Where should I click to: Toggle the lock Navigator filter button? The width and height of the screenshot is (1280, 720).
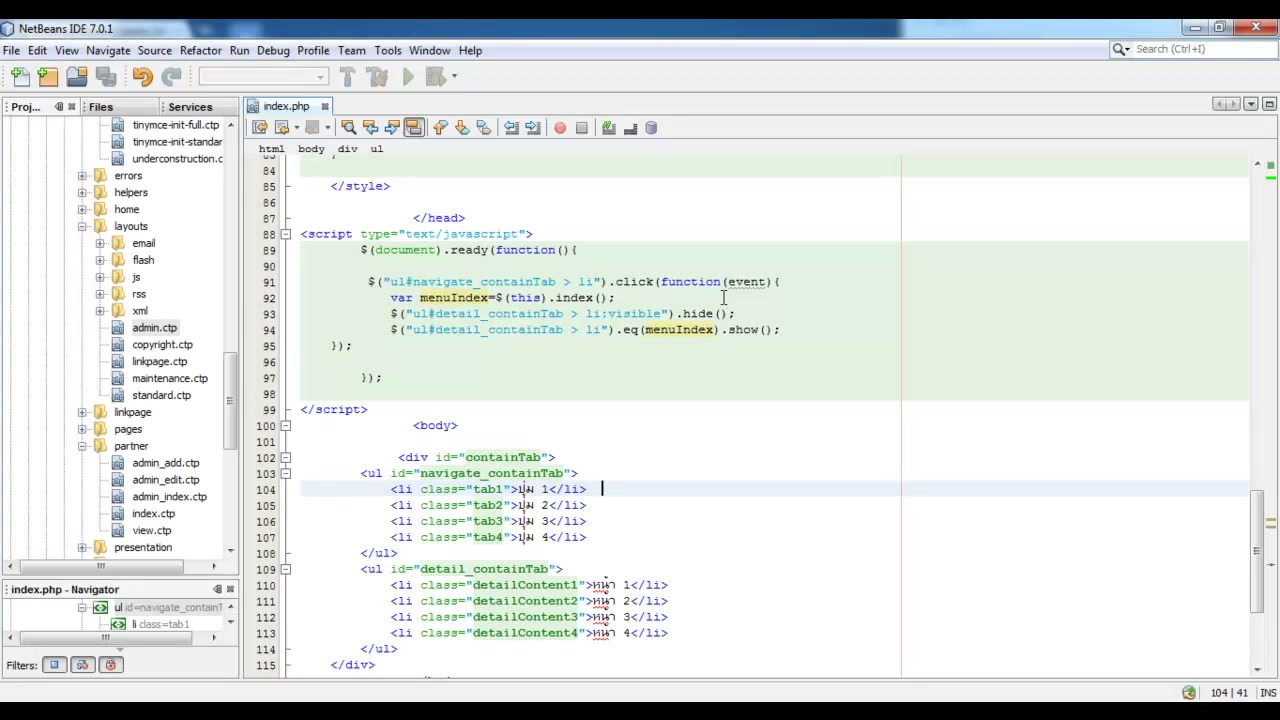[x=111, y=665]
